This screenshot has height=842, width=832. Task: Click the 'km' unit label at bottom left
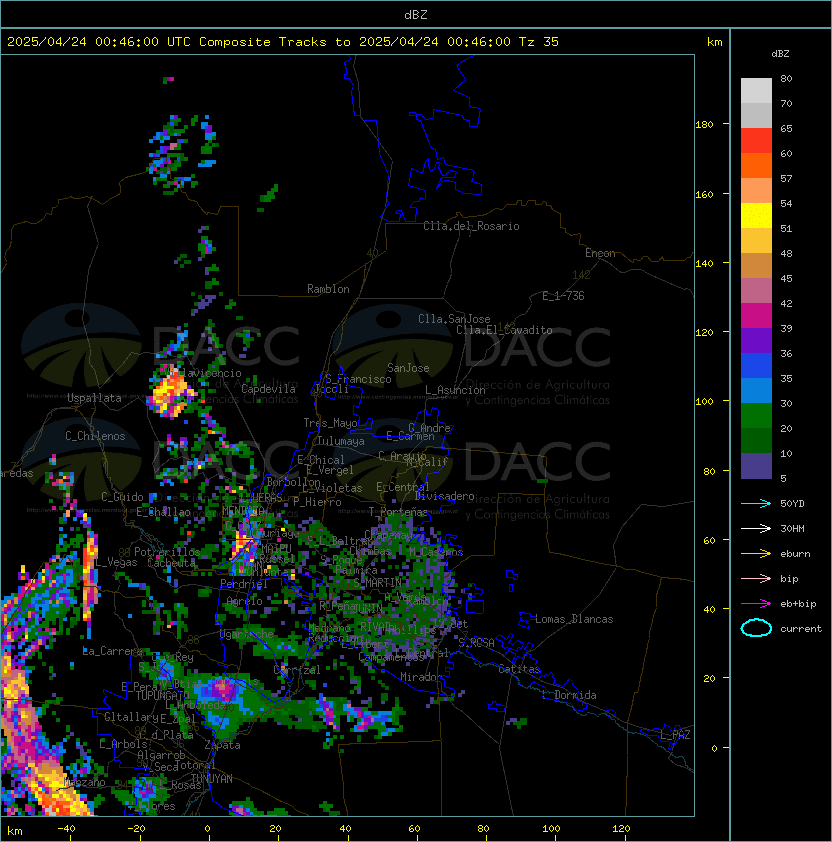click(x=15, y=831)
